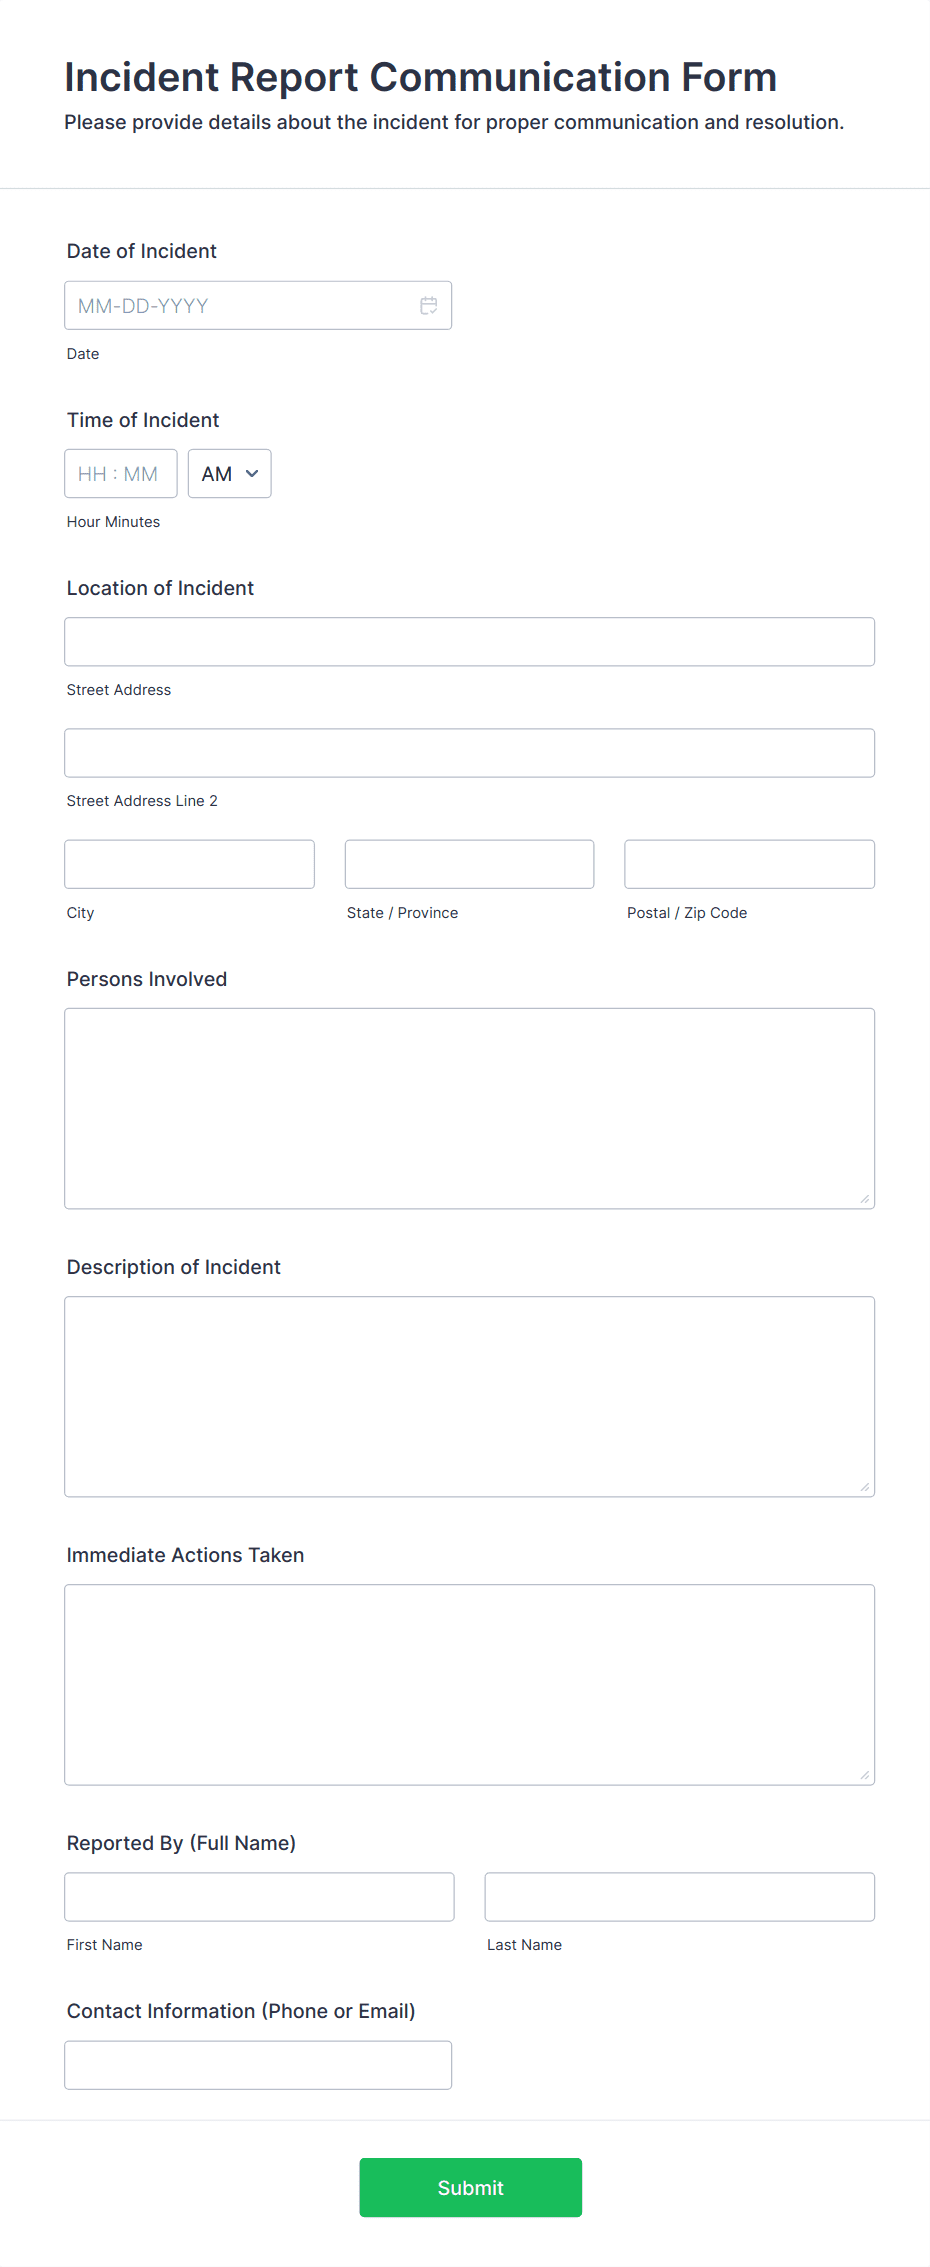This screenshot has width=930, height=2267.
Task: Click the Reported By (Full Name) heading
Action: 181,1842
